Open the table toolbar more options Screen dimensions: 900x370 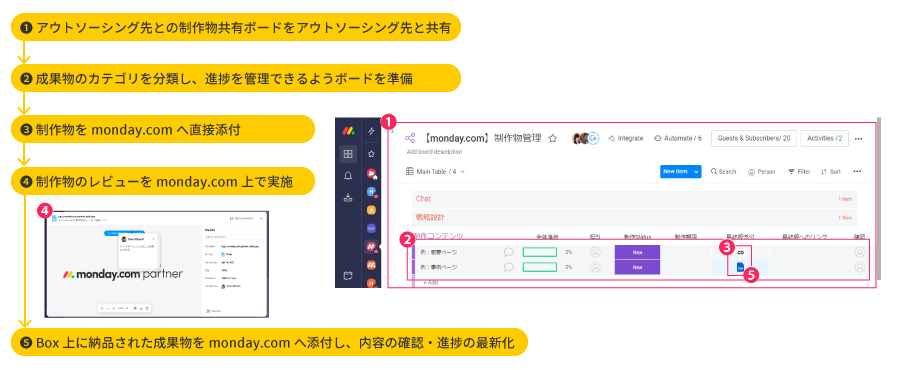coord(858,172)
